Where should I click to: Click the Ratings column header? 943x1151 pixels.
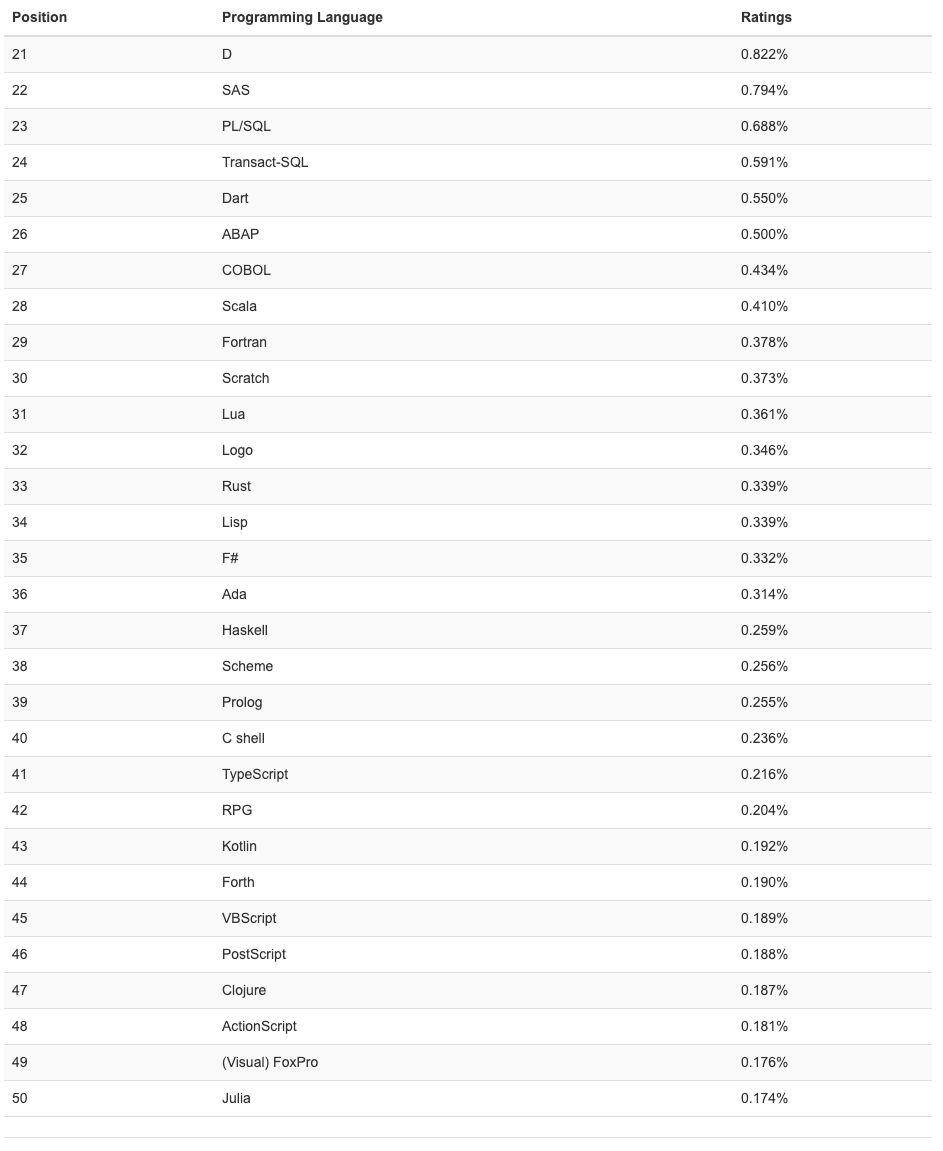(x=766, y=17)
